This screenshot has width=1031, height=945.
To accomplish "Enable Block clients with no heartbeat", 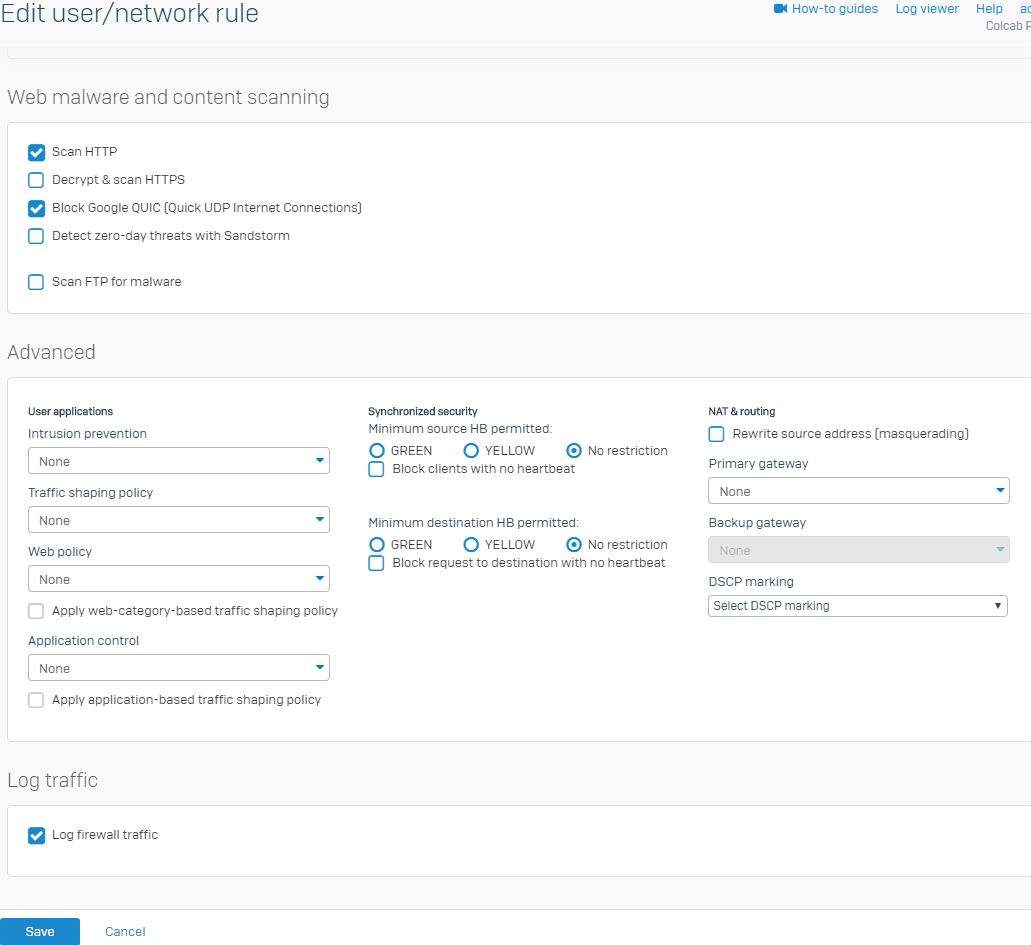I will (376, 469).
